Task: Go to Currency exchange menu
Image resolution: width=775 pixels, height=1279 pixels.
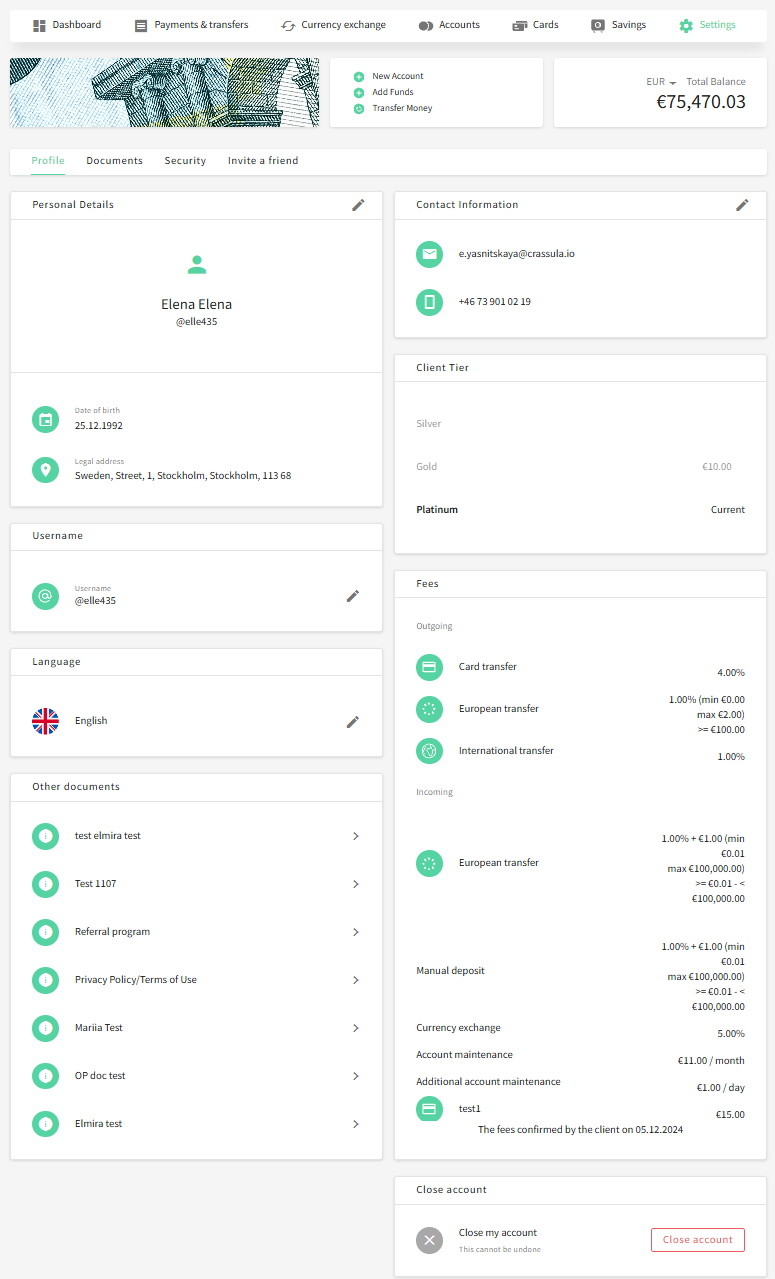Action: tap(333, 25)
